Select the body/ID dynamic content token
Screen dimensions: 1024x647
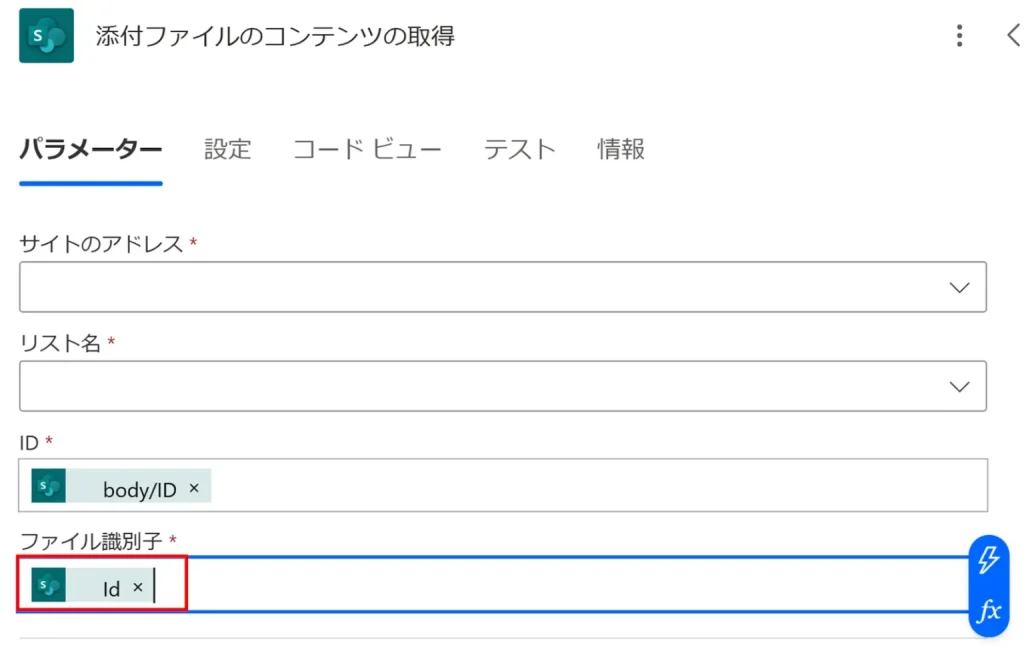[139, 489]
